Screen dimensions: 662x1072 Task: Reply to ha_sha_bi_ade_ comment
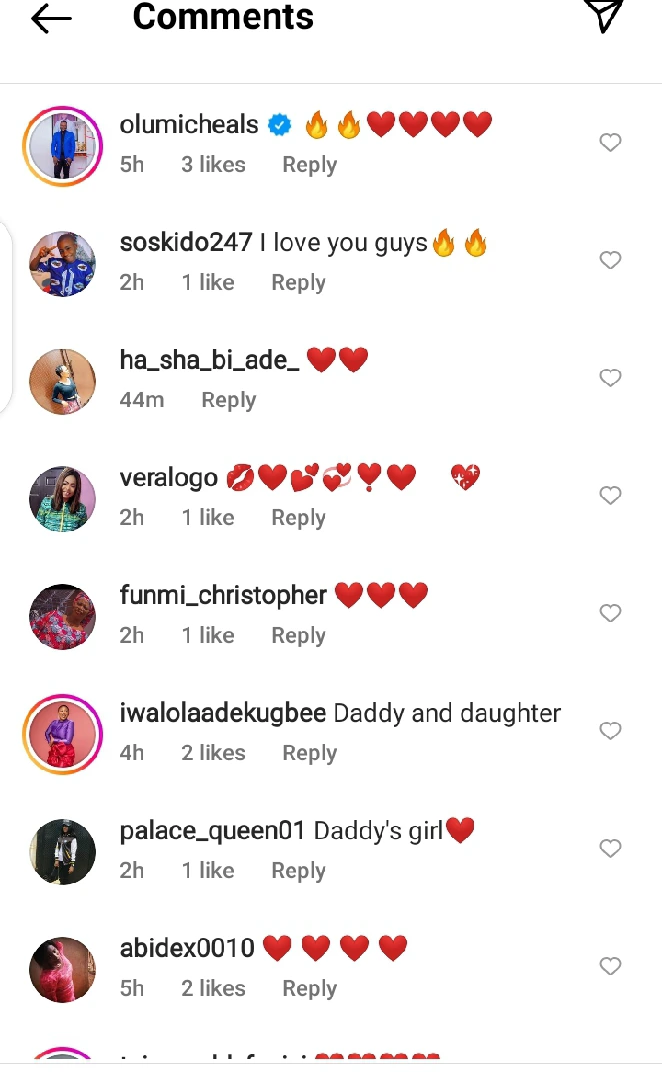coord(228,400)
